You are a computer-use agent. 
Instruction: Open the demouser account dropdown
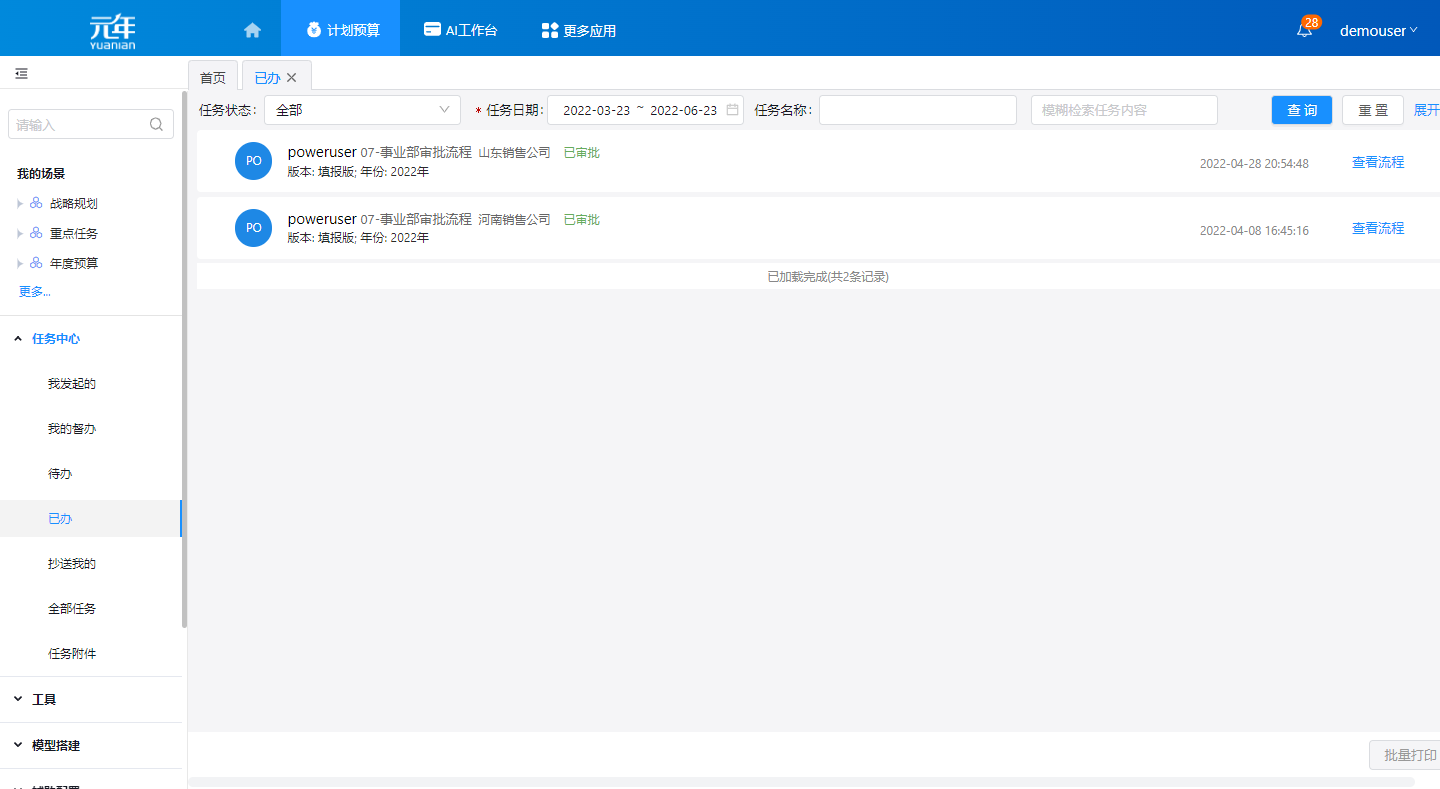[x=1378, y=30]
